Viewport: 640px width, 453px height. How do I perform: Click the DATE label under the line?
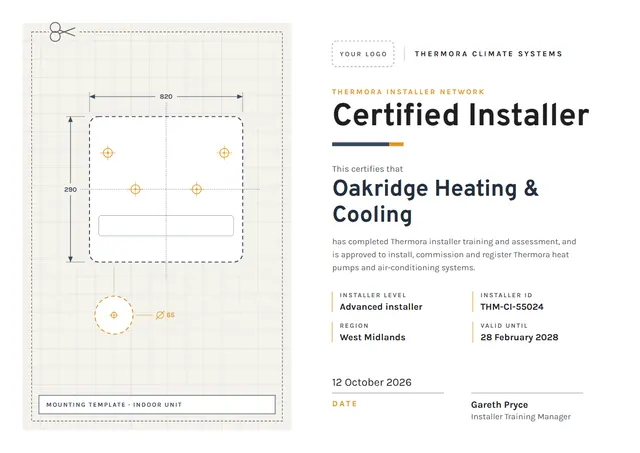coord(344,404)
